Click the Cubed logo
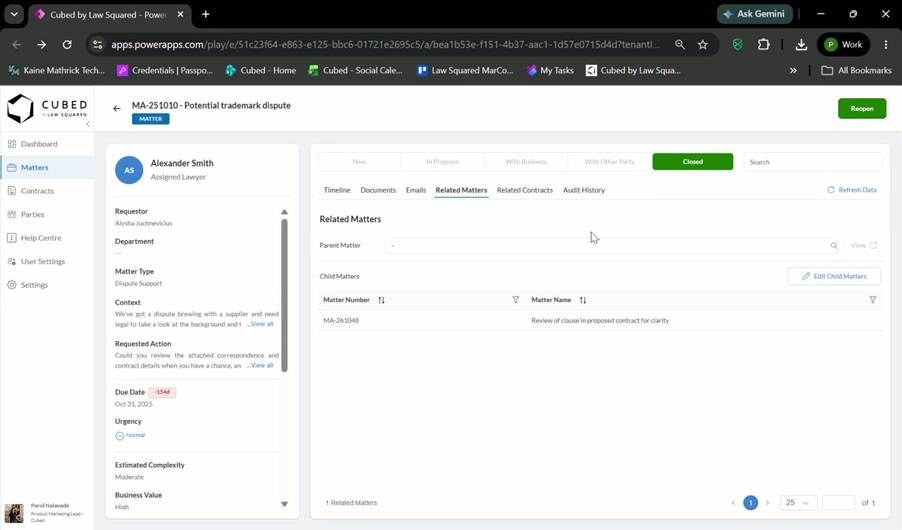The height and width of the screenshot is (530, 902). pos(47,108)
